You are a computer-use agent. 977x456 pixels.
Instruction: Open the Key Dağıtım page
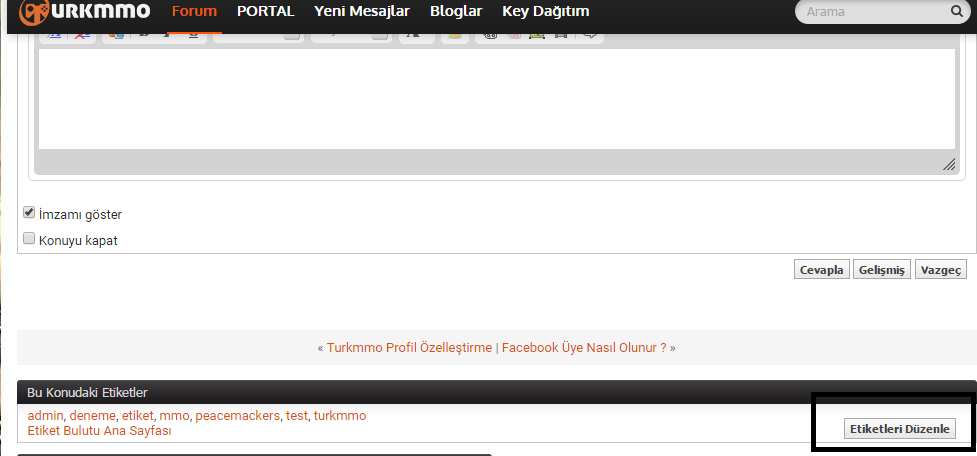(546, 11)
